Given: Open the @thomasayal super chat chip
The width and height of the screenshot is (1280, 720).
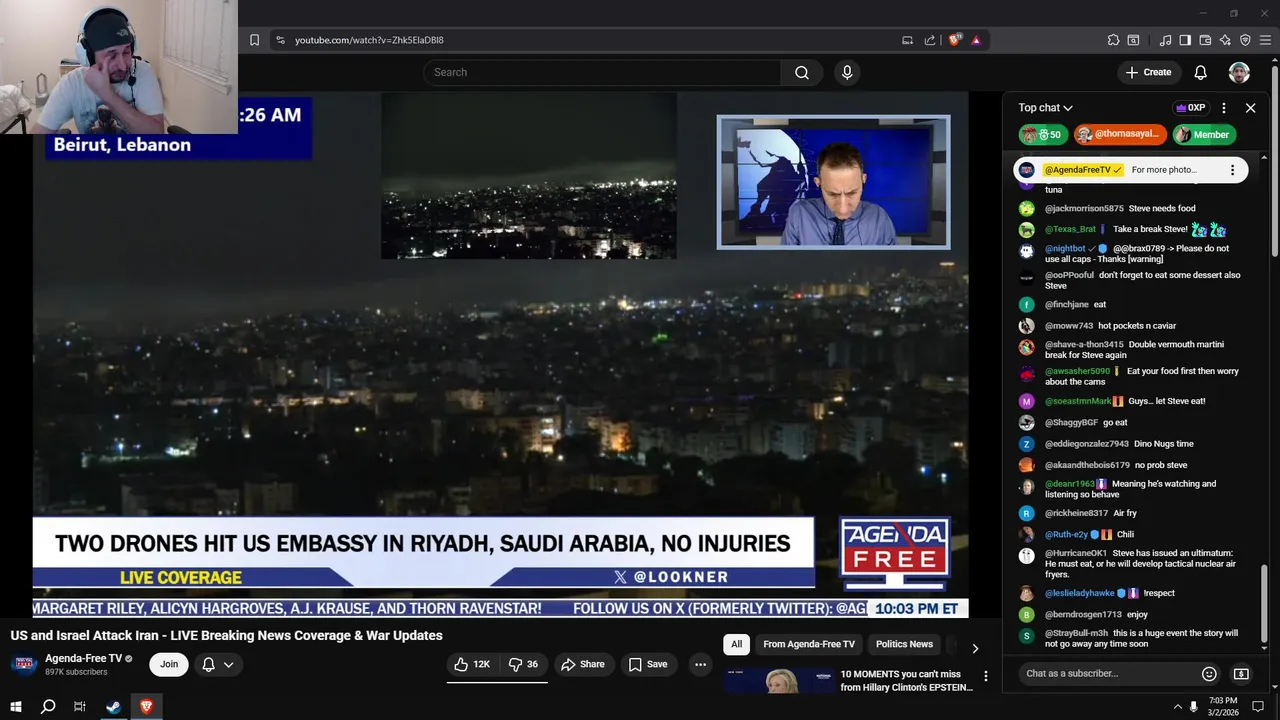Looking at the screenshot, I should (x=1119, y=134).
